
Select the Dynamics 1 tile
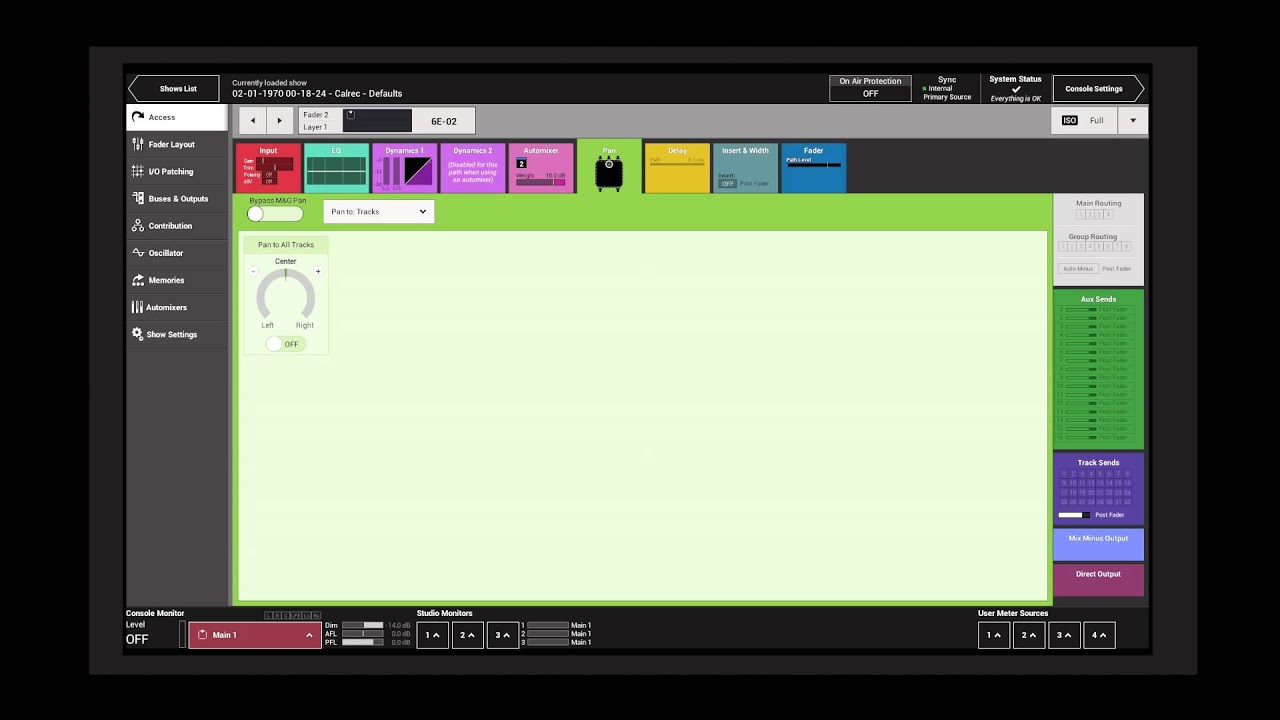[404, 168]
